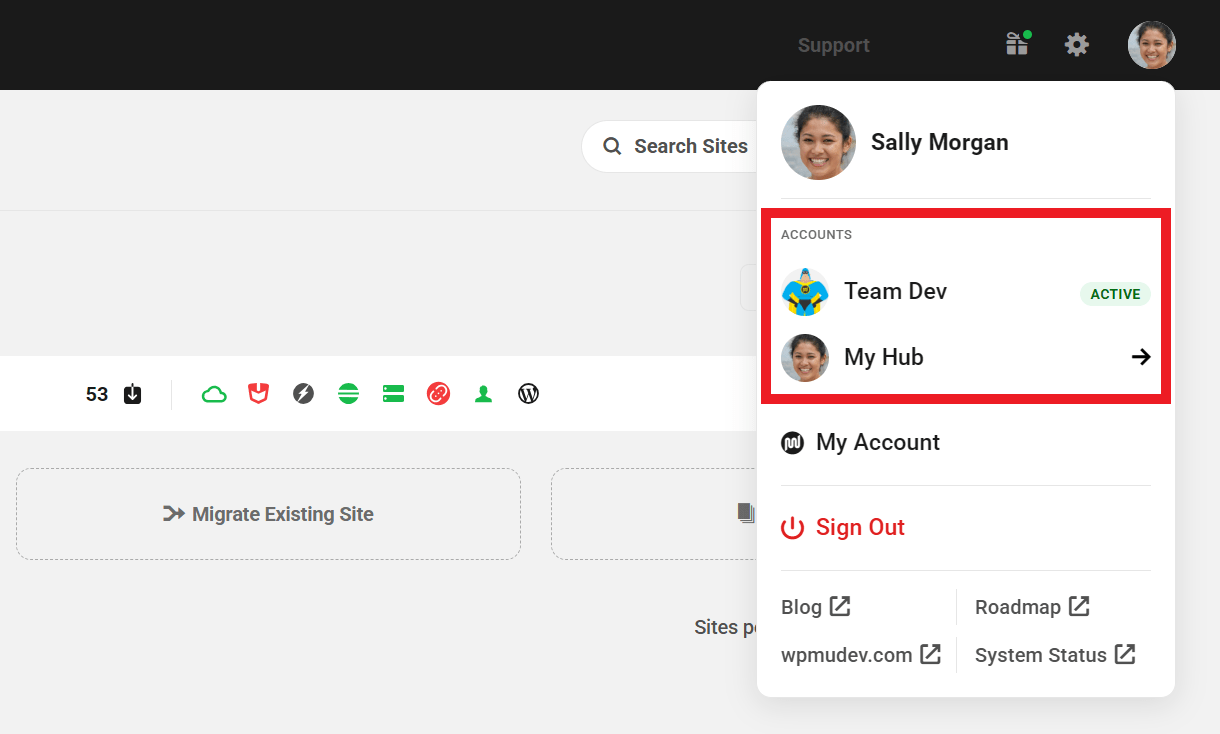This screenshot has width=1220, height=734.
Task: Open the red Defender shield icon
Action: [x=258, y=394]
